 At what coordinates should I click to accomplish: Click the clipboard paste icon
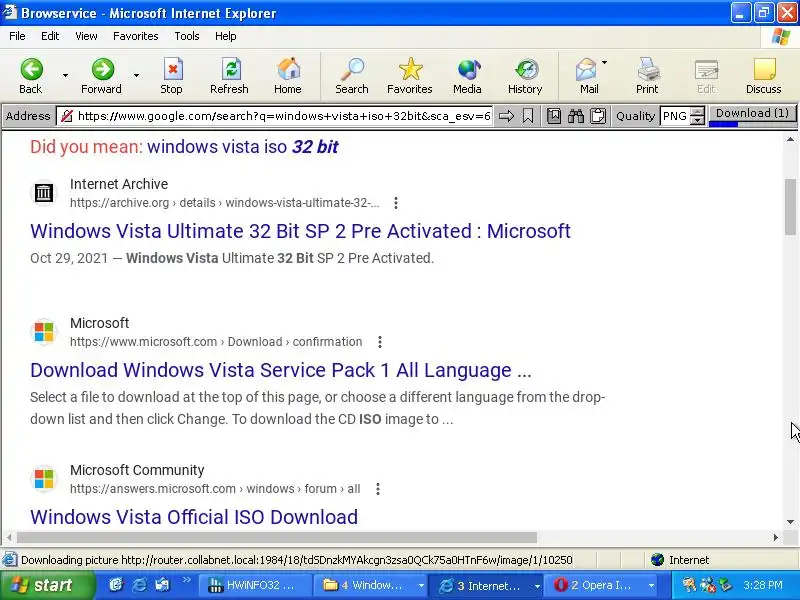[598, 116]
